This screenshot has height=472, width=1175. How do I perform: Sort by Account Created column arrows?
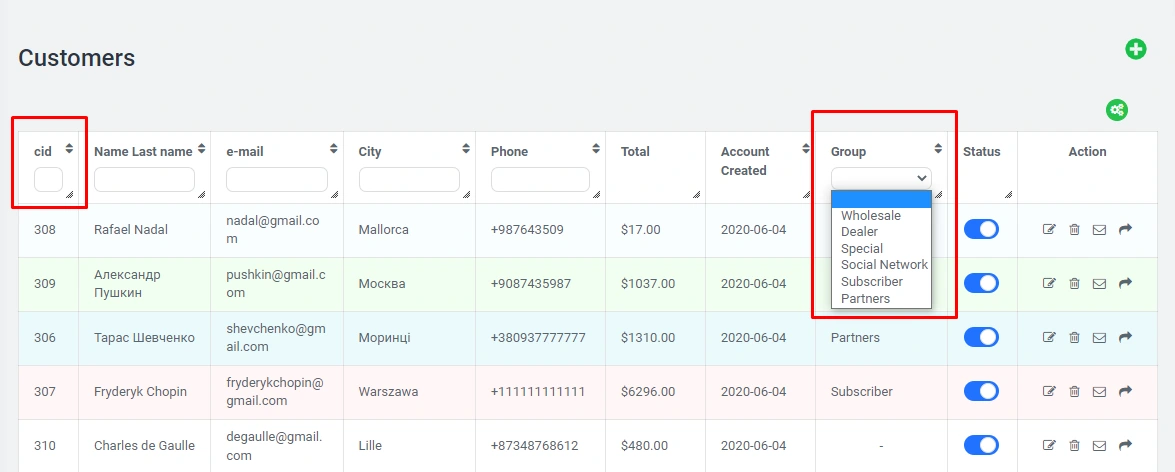[x=806, y=149]
